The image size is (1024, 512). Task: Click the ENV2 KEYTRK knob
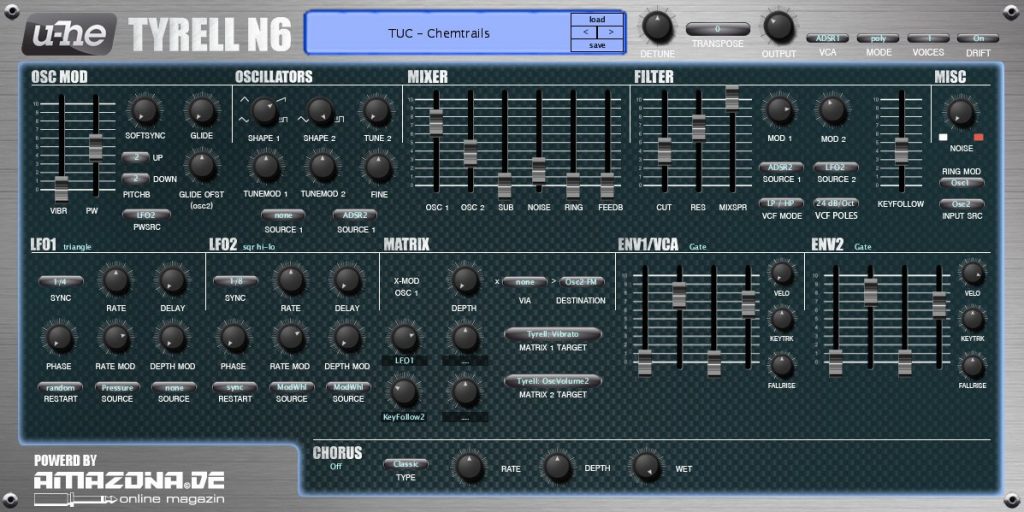[x=973, y=320]
